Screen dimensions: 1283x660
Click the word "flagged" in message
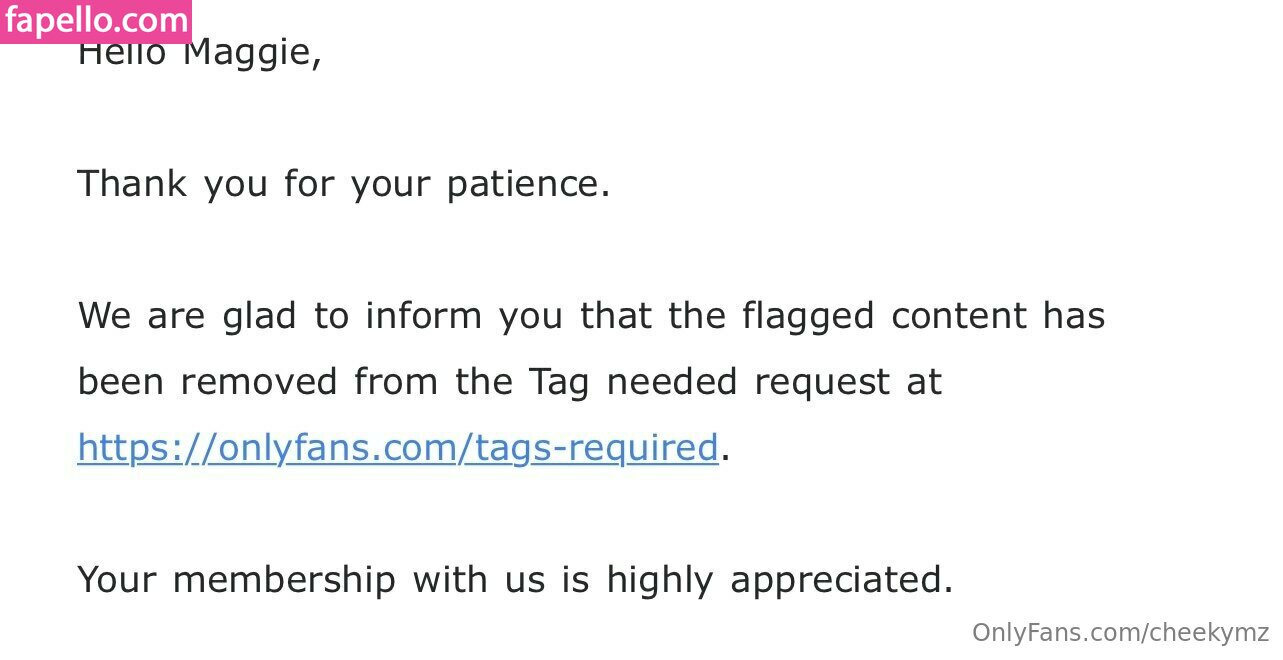tap(807, 316)
